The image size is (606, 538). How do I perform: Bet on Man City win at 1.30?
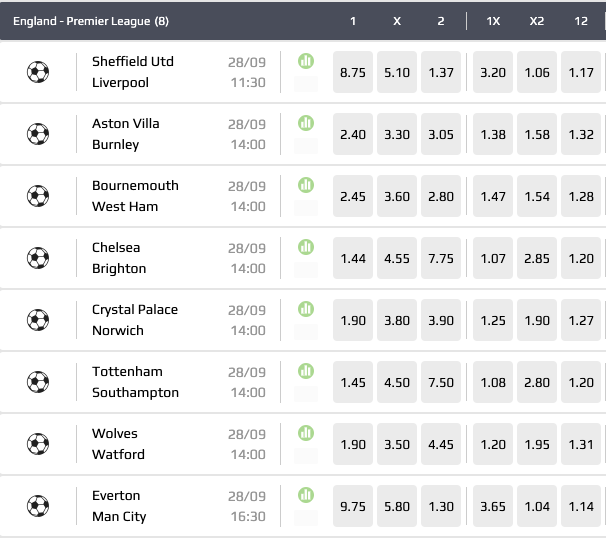click(x=440, y=507)
